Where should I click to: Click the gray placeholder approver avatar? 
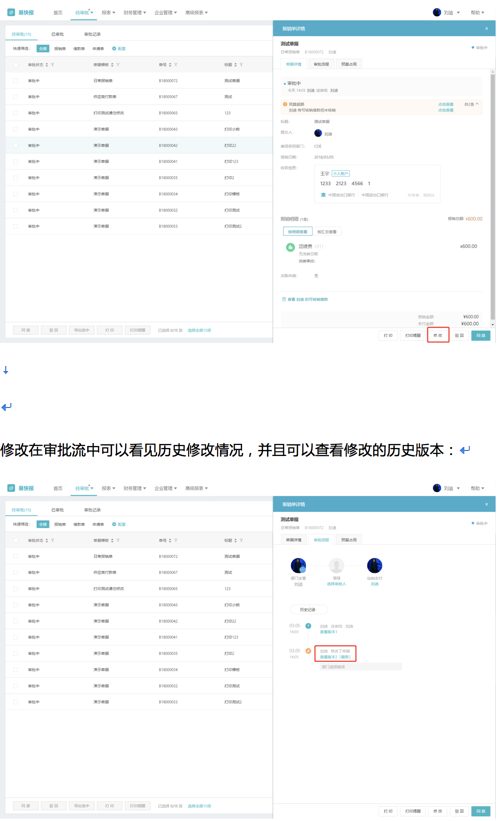pos(336,566)
